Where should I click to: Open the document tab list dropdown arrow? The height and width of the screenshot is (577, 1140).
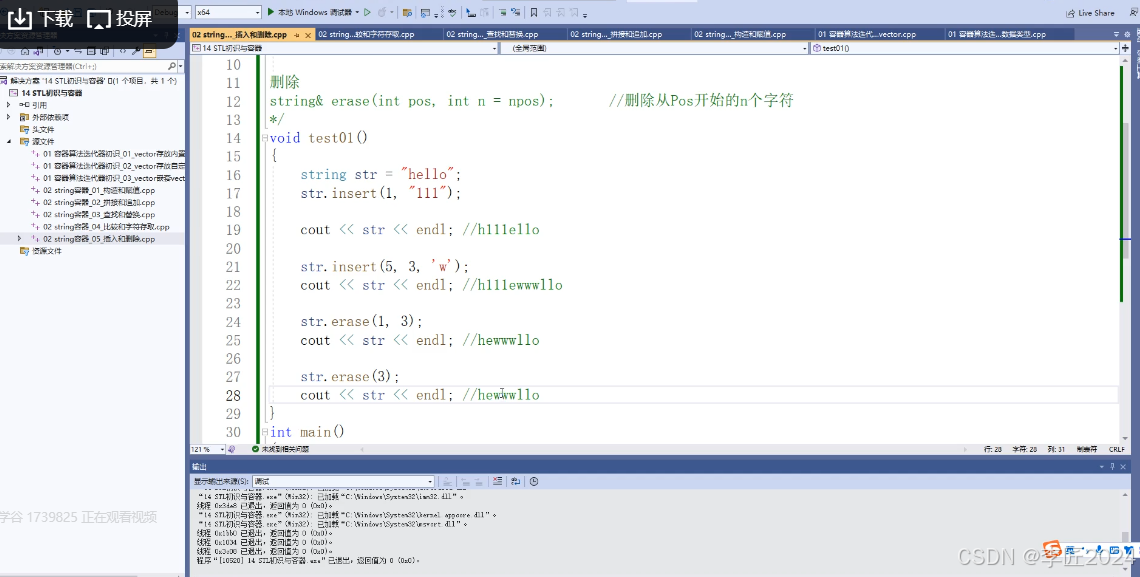(x=1116, y=34)
